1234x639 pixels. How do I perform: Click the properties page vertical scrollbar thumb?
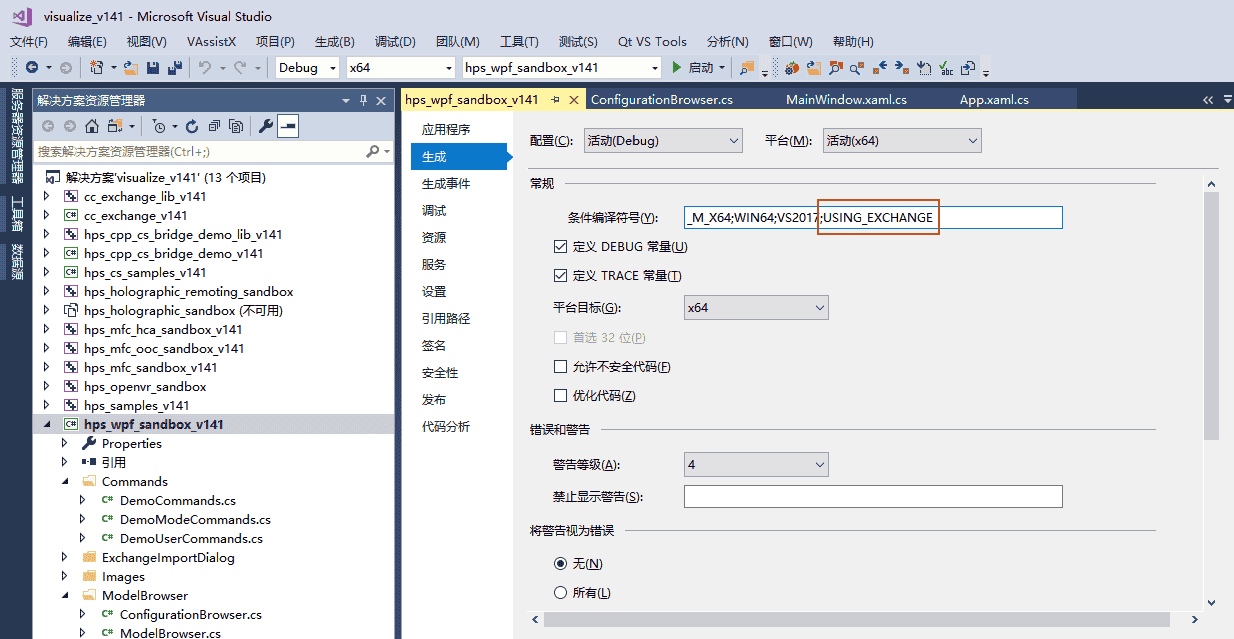pos(1211,316)
